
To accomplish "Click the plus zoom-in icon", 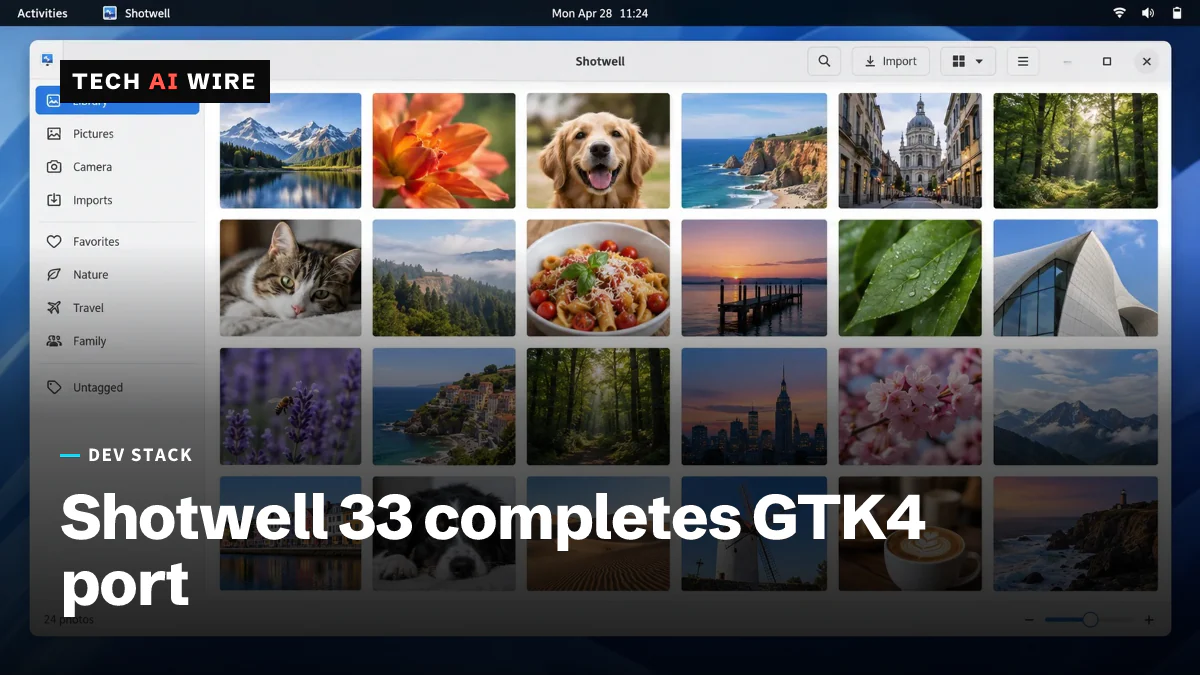I will click(1149, 620).
